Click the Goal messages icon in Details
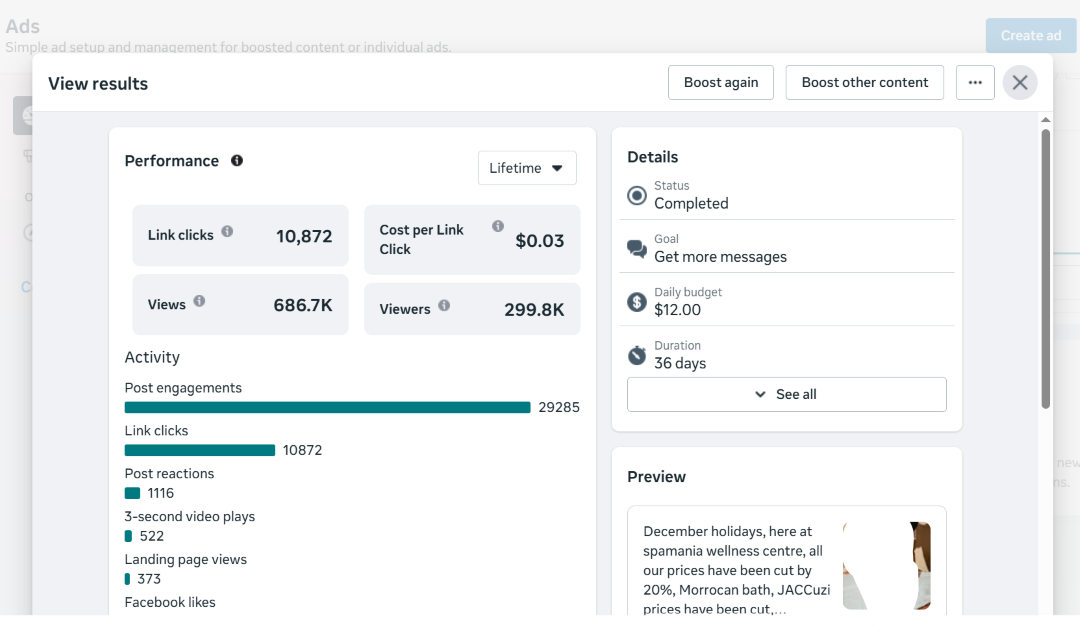1080x633 pixels. 637,248
